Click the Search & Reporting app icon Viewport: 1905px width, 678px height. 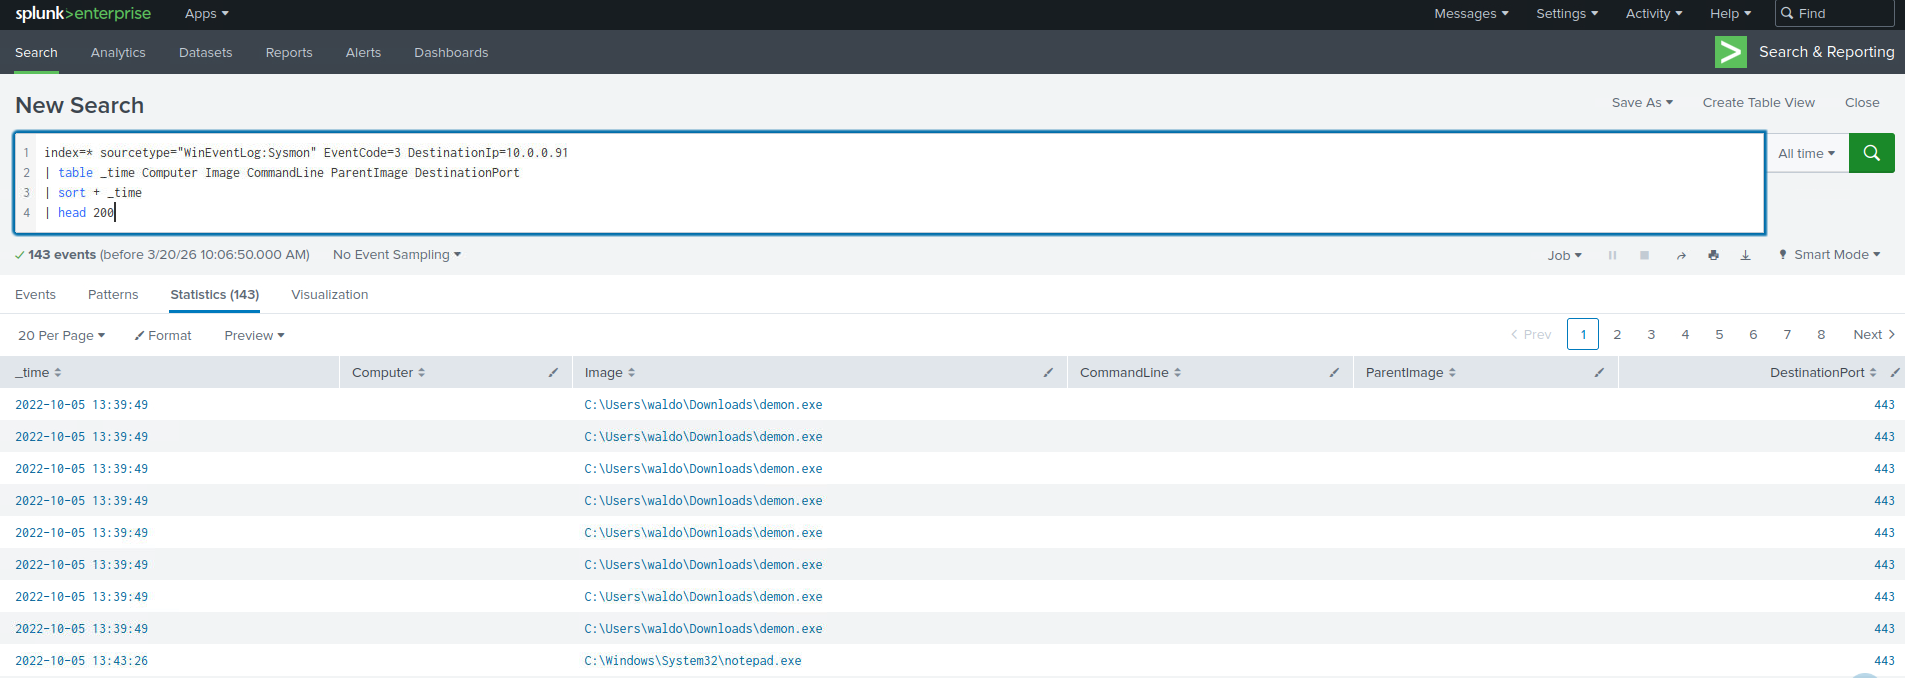1730,52
